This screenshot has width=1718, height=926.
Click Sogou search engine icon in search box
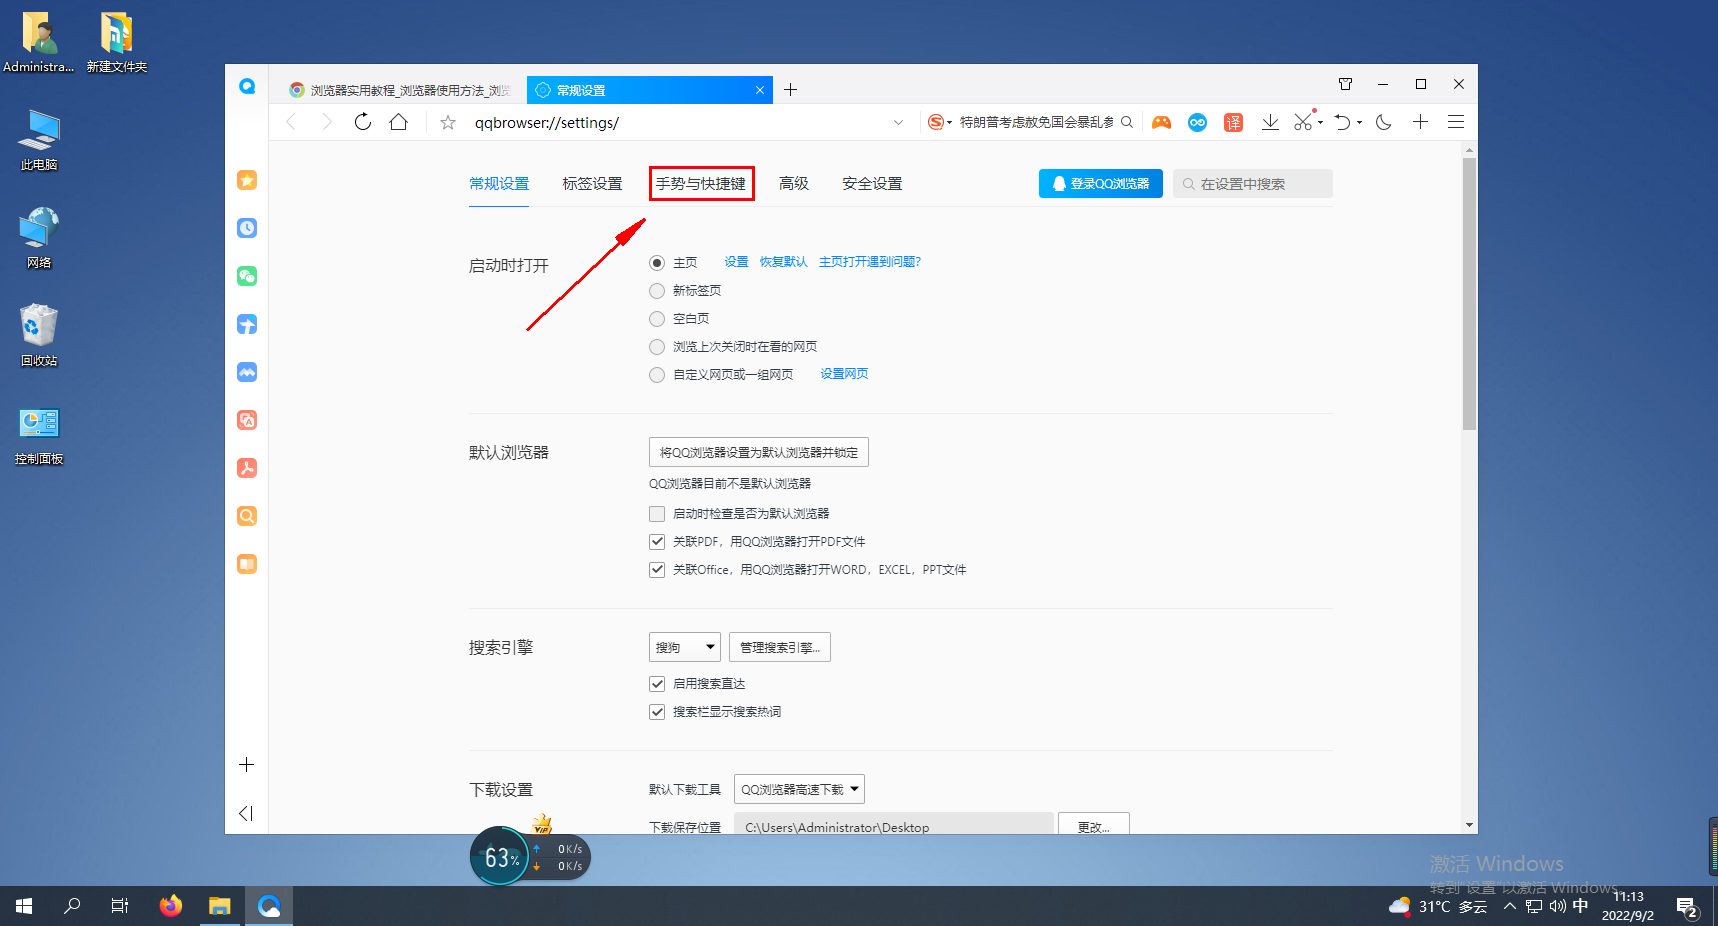[x=936, y=122]
